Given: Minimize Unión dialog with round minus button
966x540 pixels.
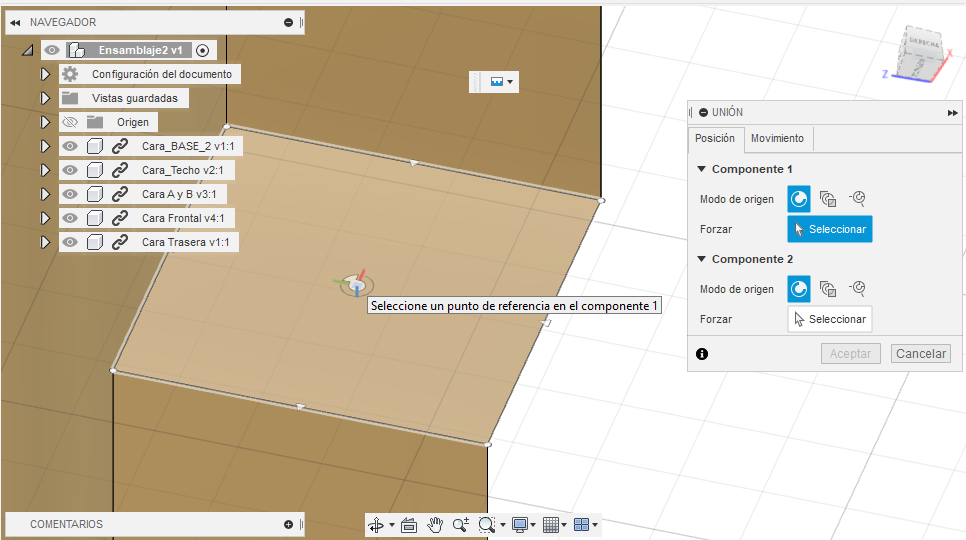Looking at the screenshot, I should [704, 113].
